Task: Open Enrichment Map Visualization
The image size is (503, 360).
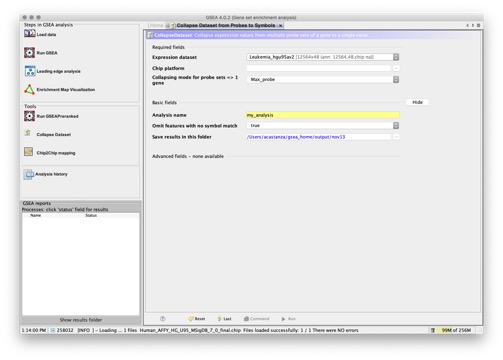Action: click(59, 89)
